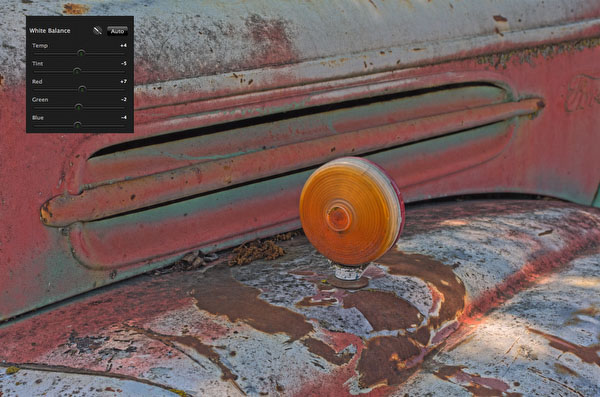Viewport: 600px width, 397px height.
Task: Click the Blue label
Action: tap(38, 118)
